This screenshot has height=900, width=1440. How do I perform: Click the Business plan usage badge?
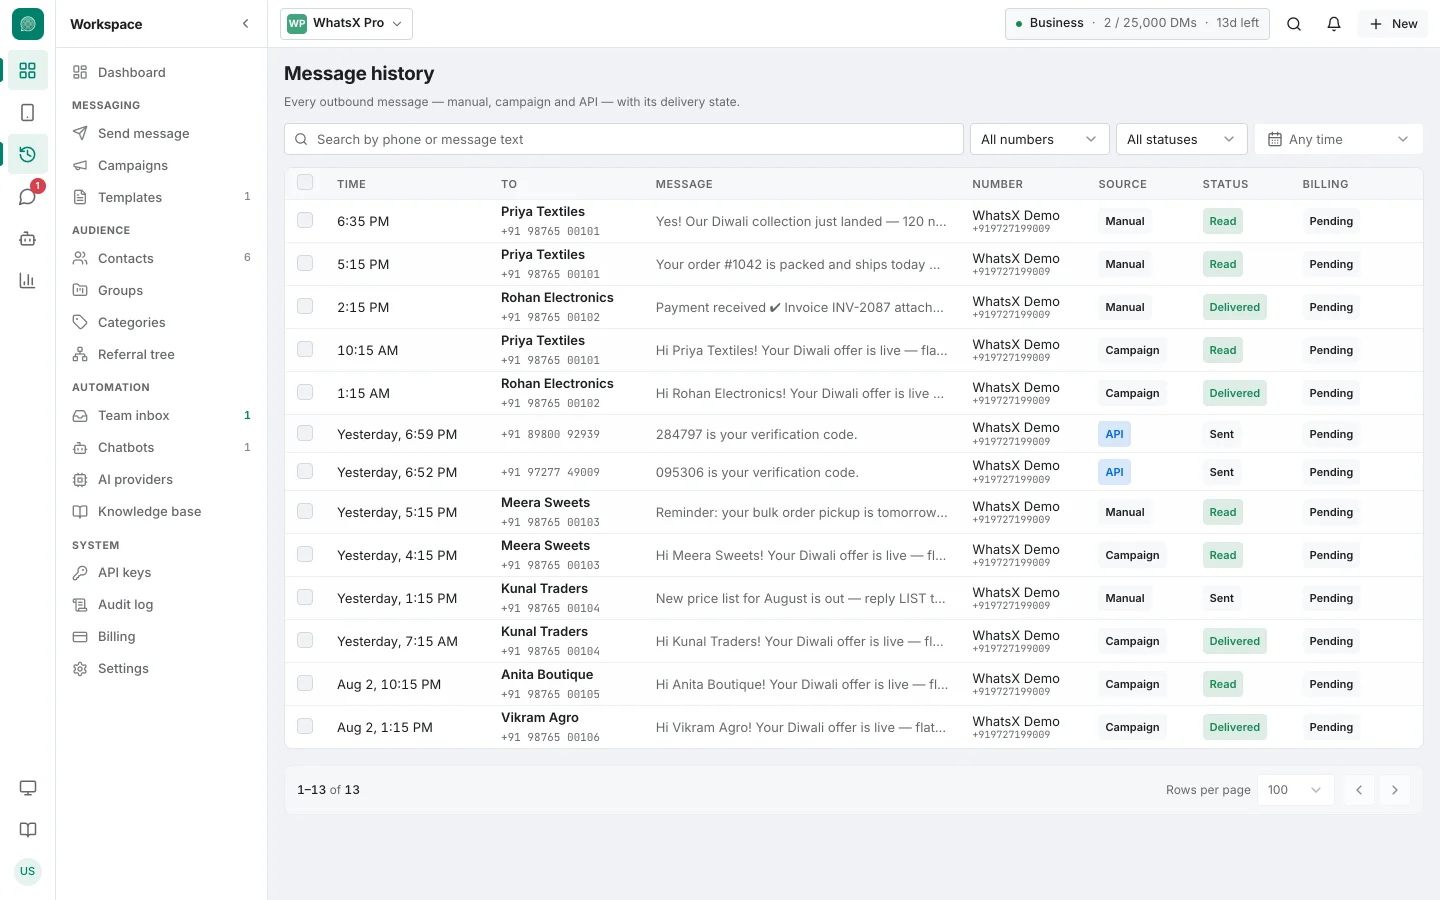click(1137, 24)
